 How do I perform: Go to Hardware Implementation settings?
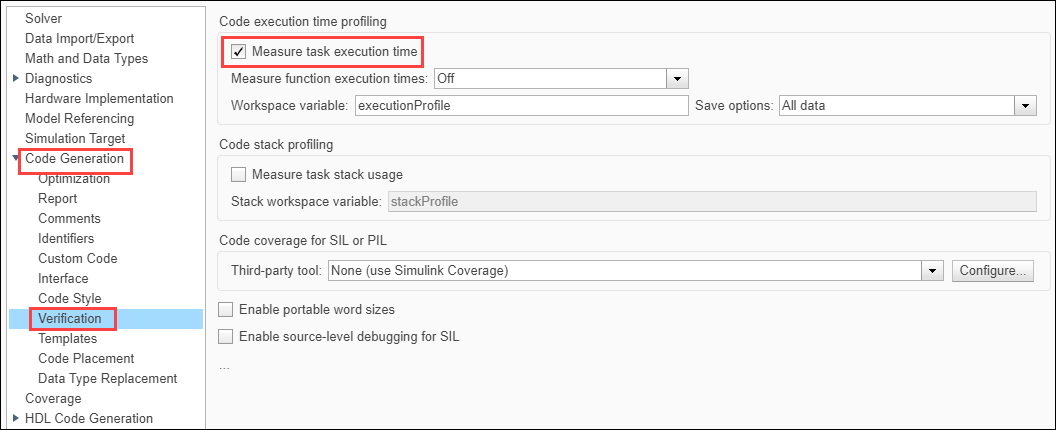99,98
